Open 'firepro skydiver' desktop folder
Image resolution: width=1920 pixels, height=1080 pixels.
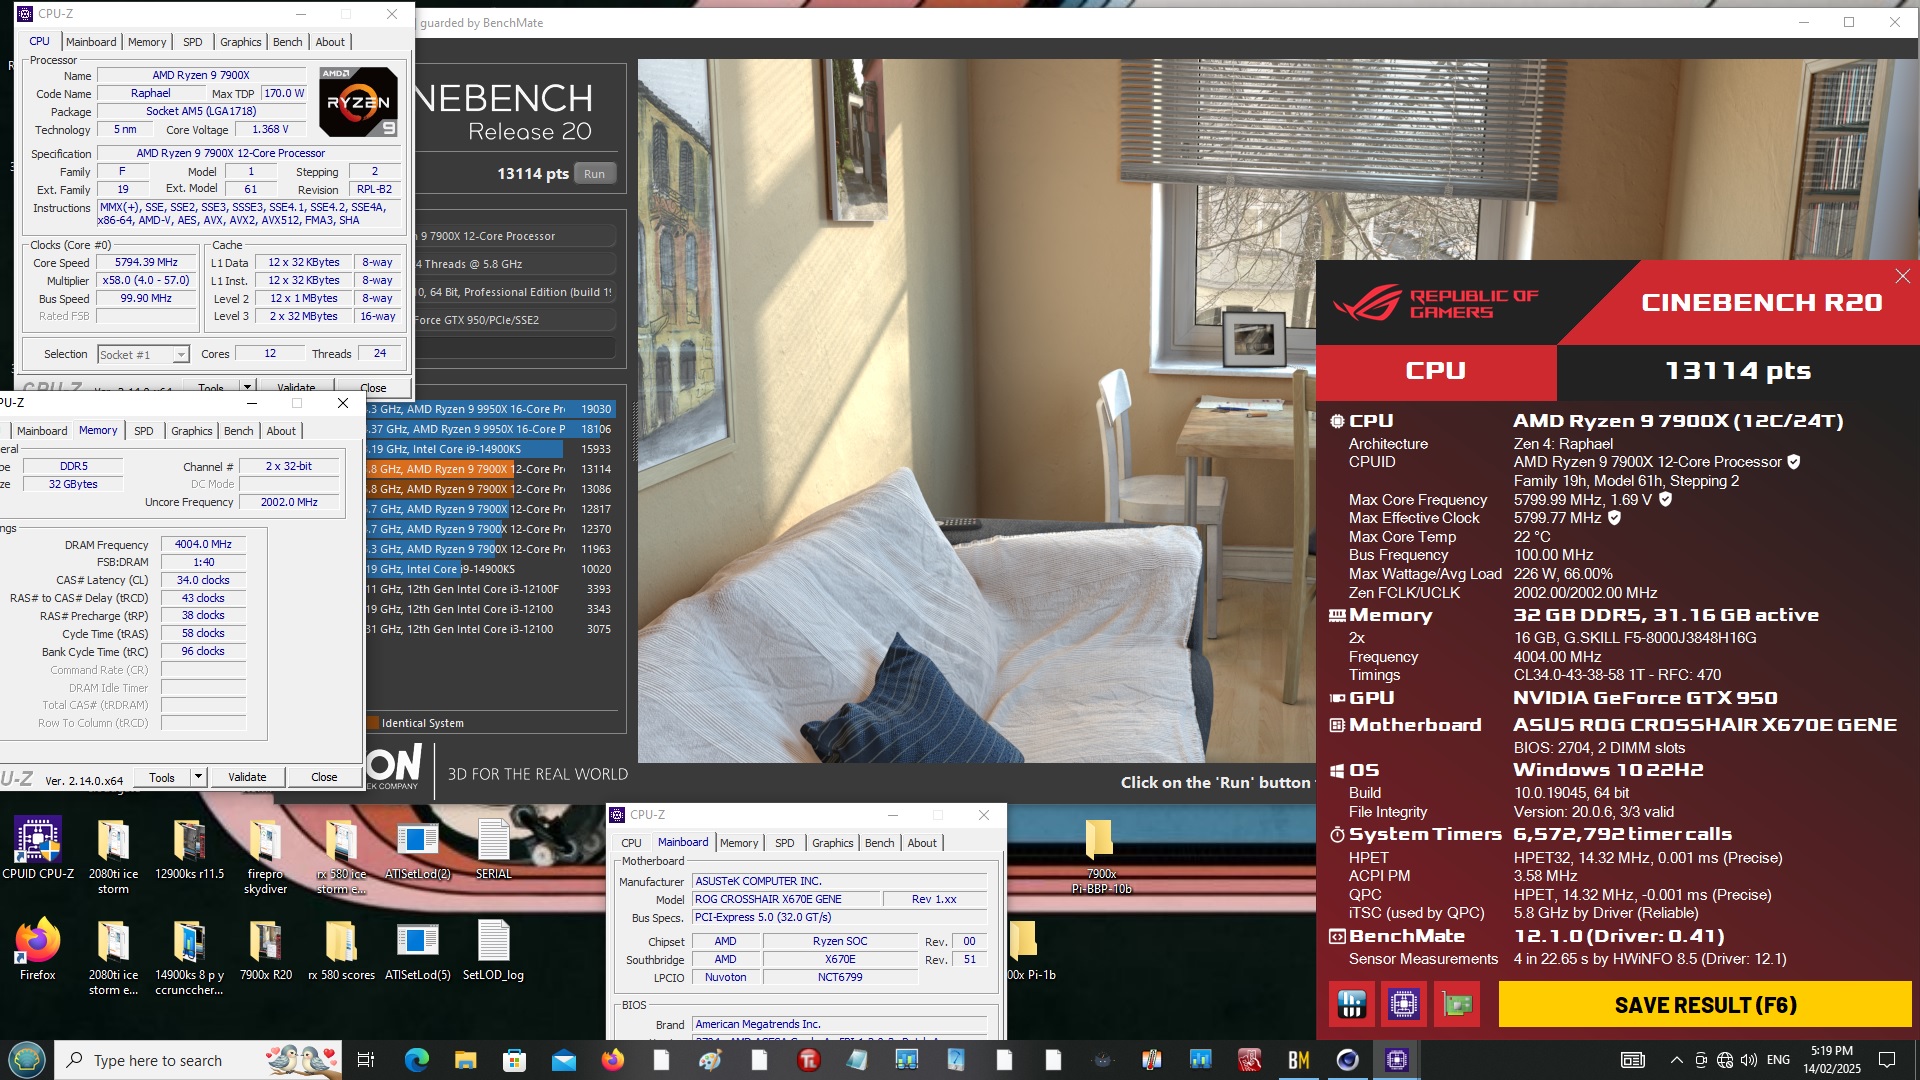coord(265,856)
